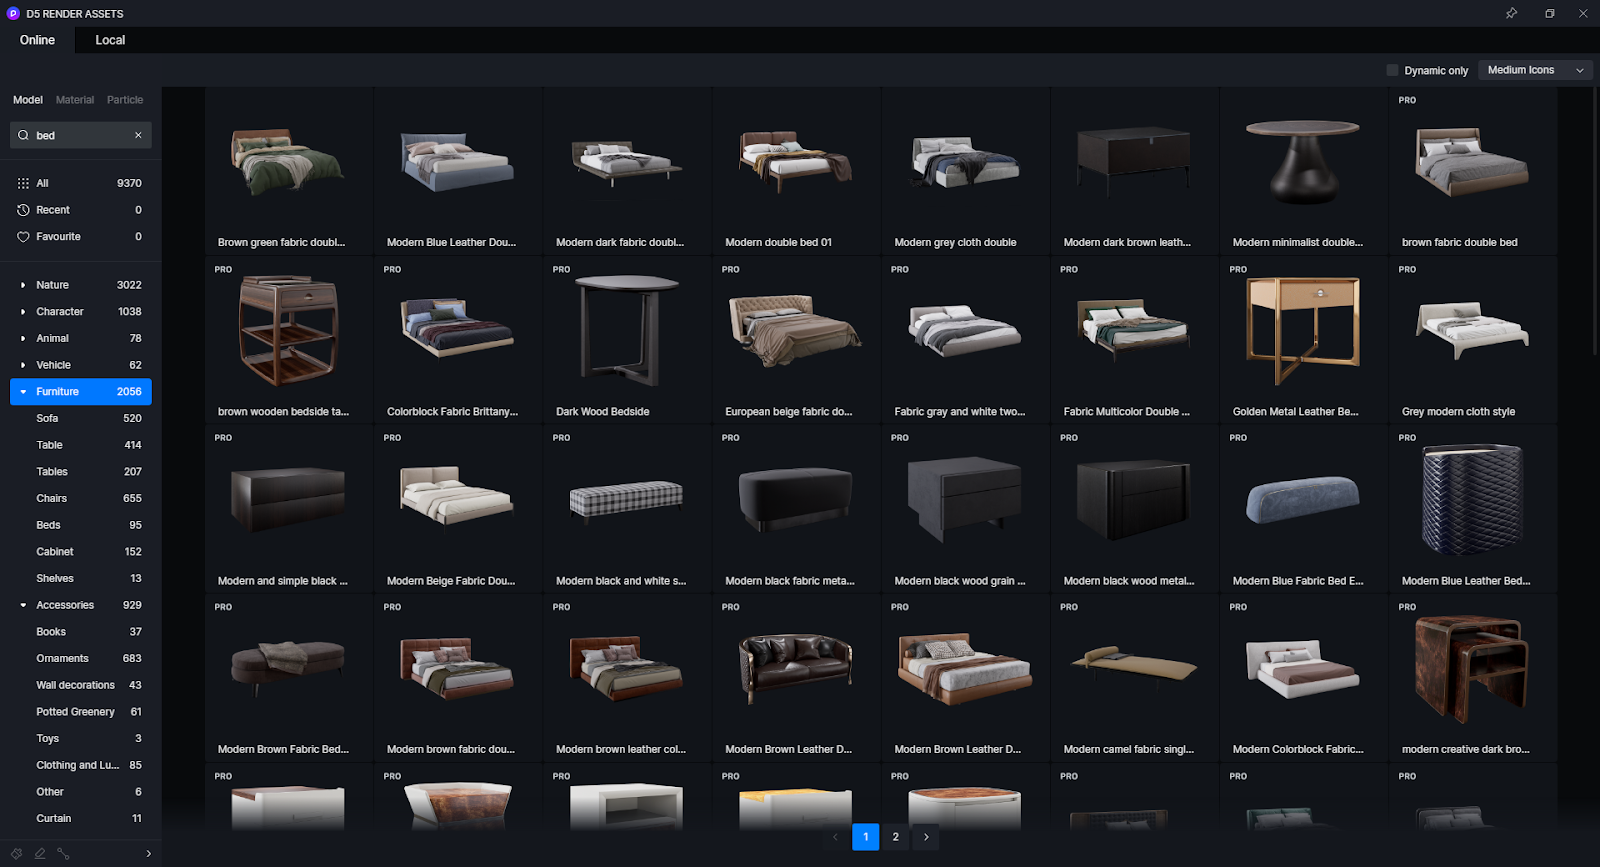Select the Cabinet subcategory

click(80, 552)
